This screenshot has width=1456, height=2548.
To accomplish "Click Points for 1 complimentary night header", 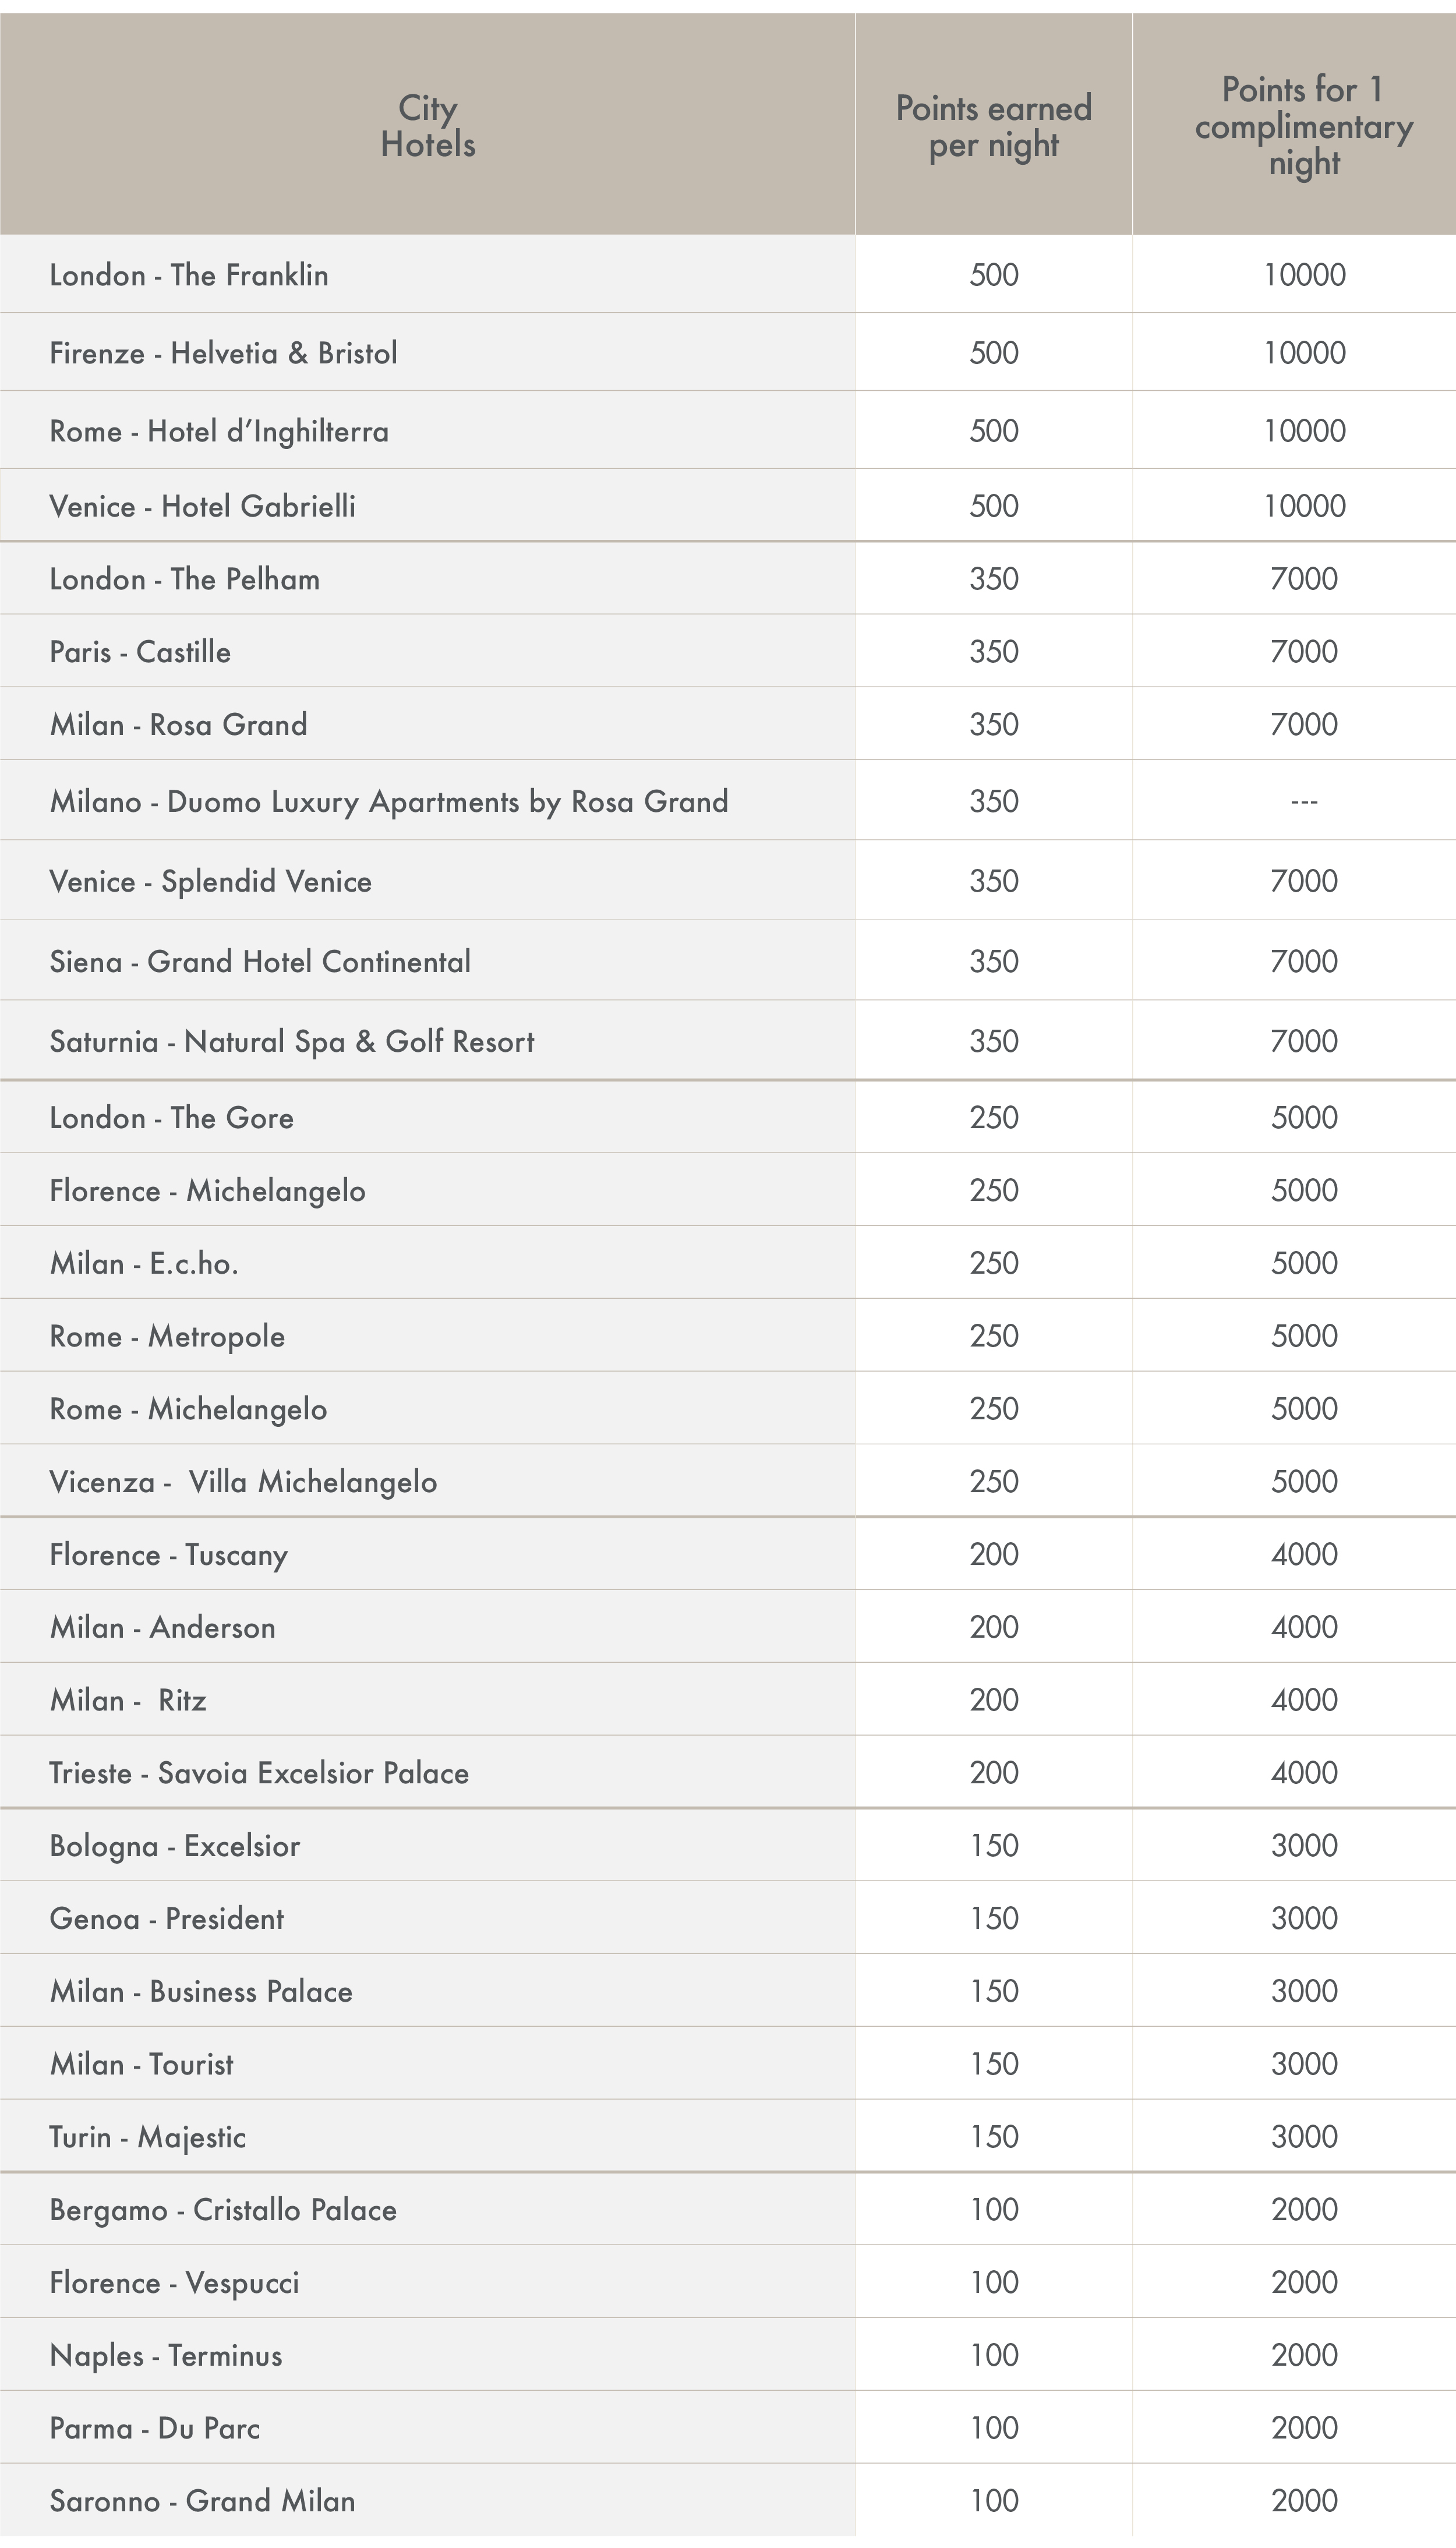I will pyautogui.click(x=1304, y=126).
